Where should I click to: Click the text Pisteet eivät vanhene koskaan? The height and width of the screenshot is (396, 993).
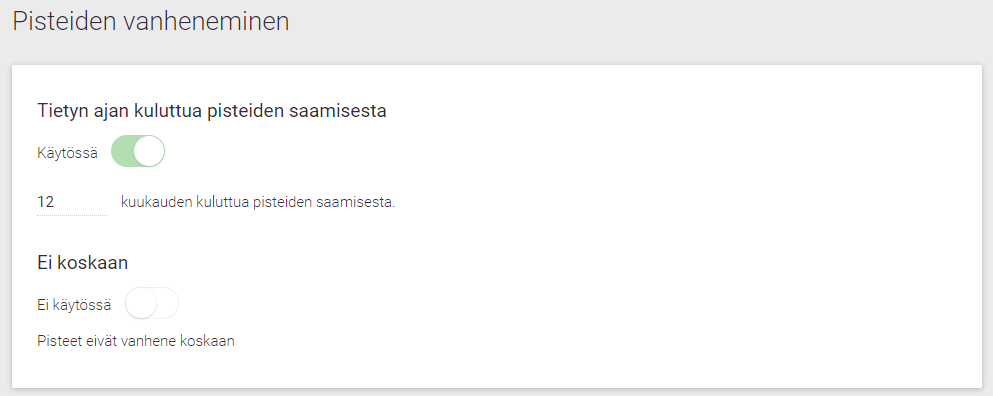136,341
